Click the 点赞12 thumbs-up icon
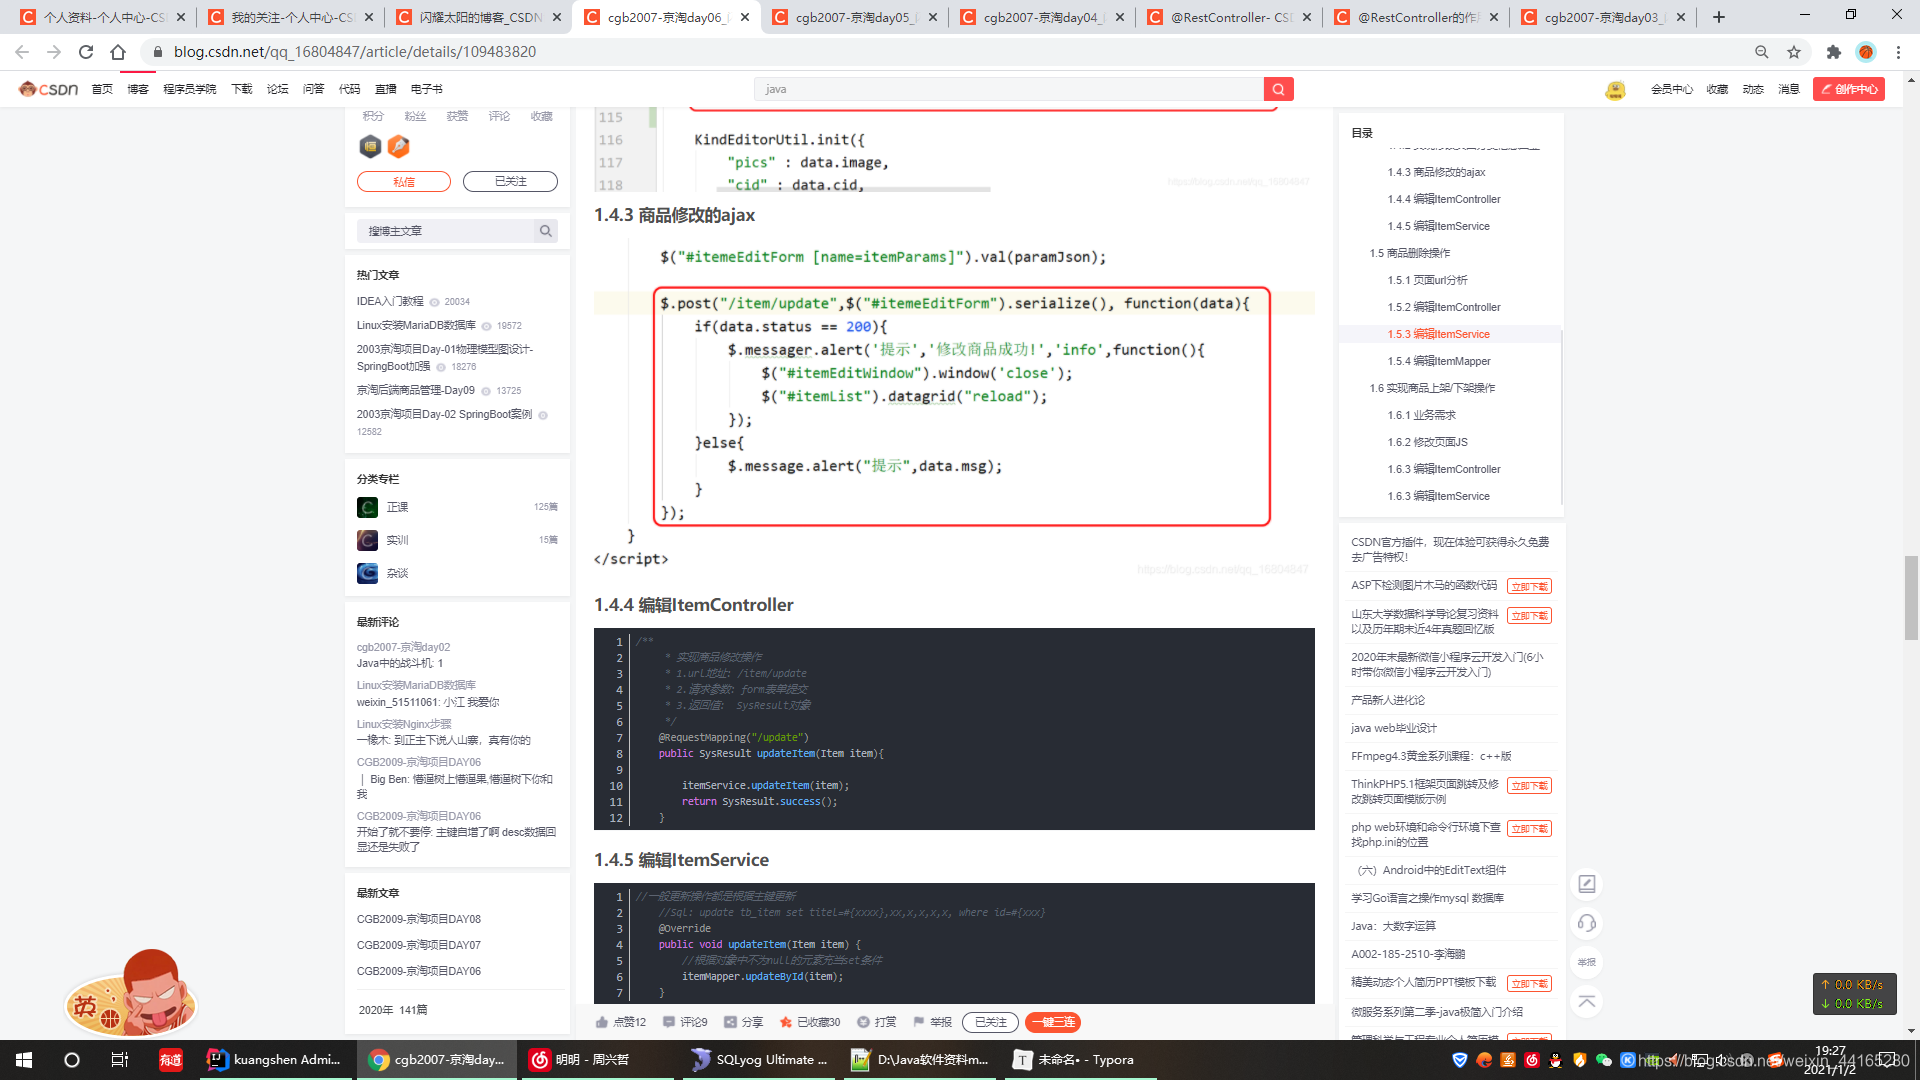The height and width of the screenshot is (1080, 1920). (601, 1022)
